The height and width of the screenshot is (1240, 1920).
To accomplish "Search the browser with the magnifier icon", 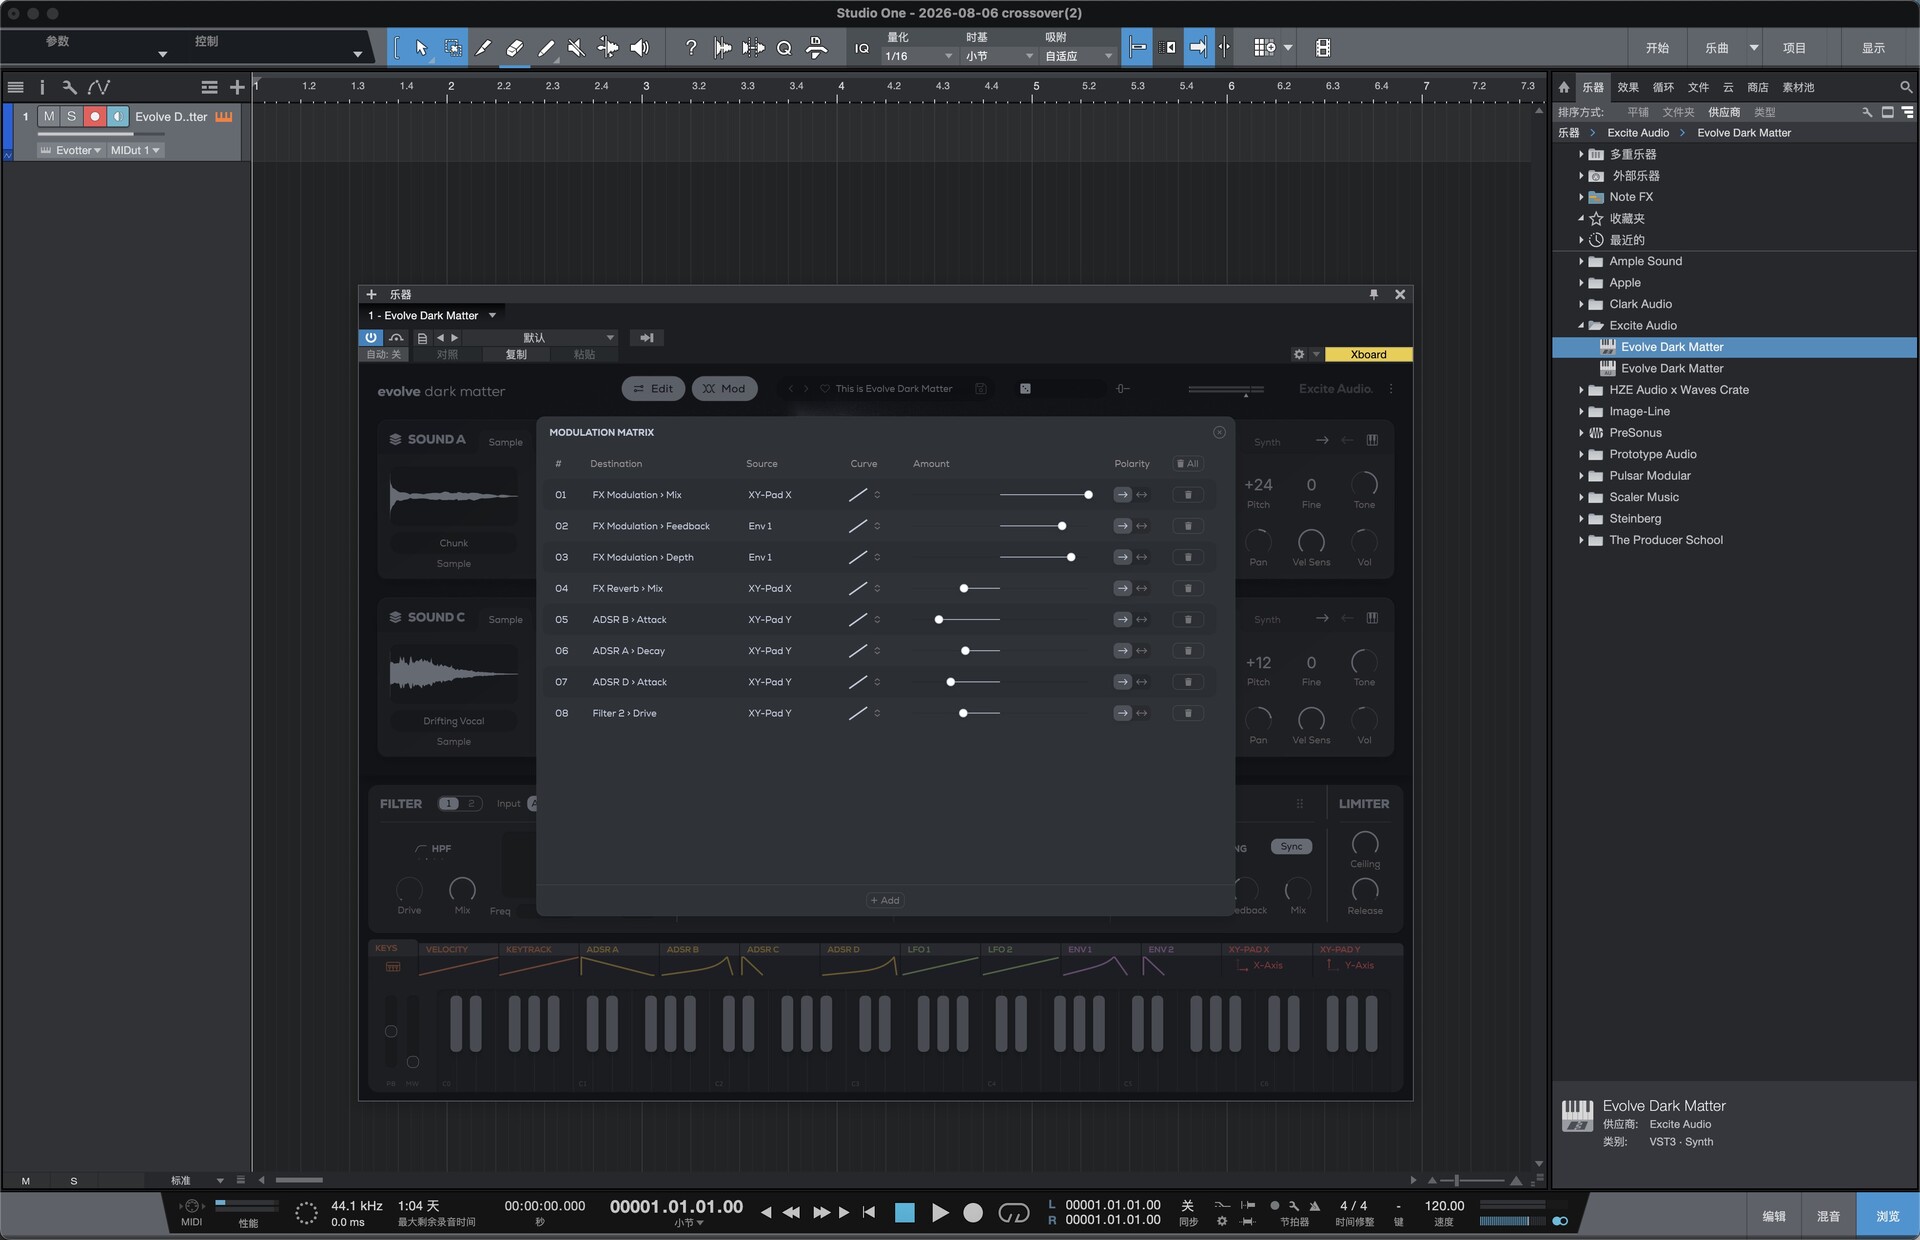I will coord(1906,87).
